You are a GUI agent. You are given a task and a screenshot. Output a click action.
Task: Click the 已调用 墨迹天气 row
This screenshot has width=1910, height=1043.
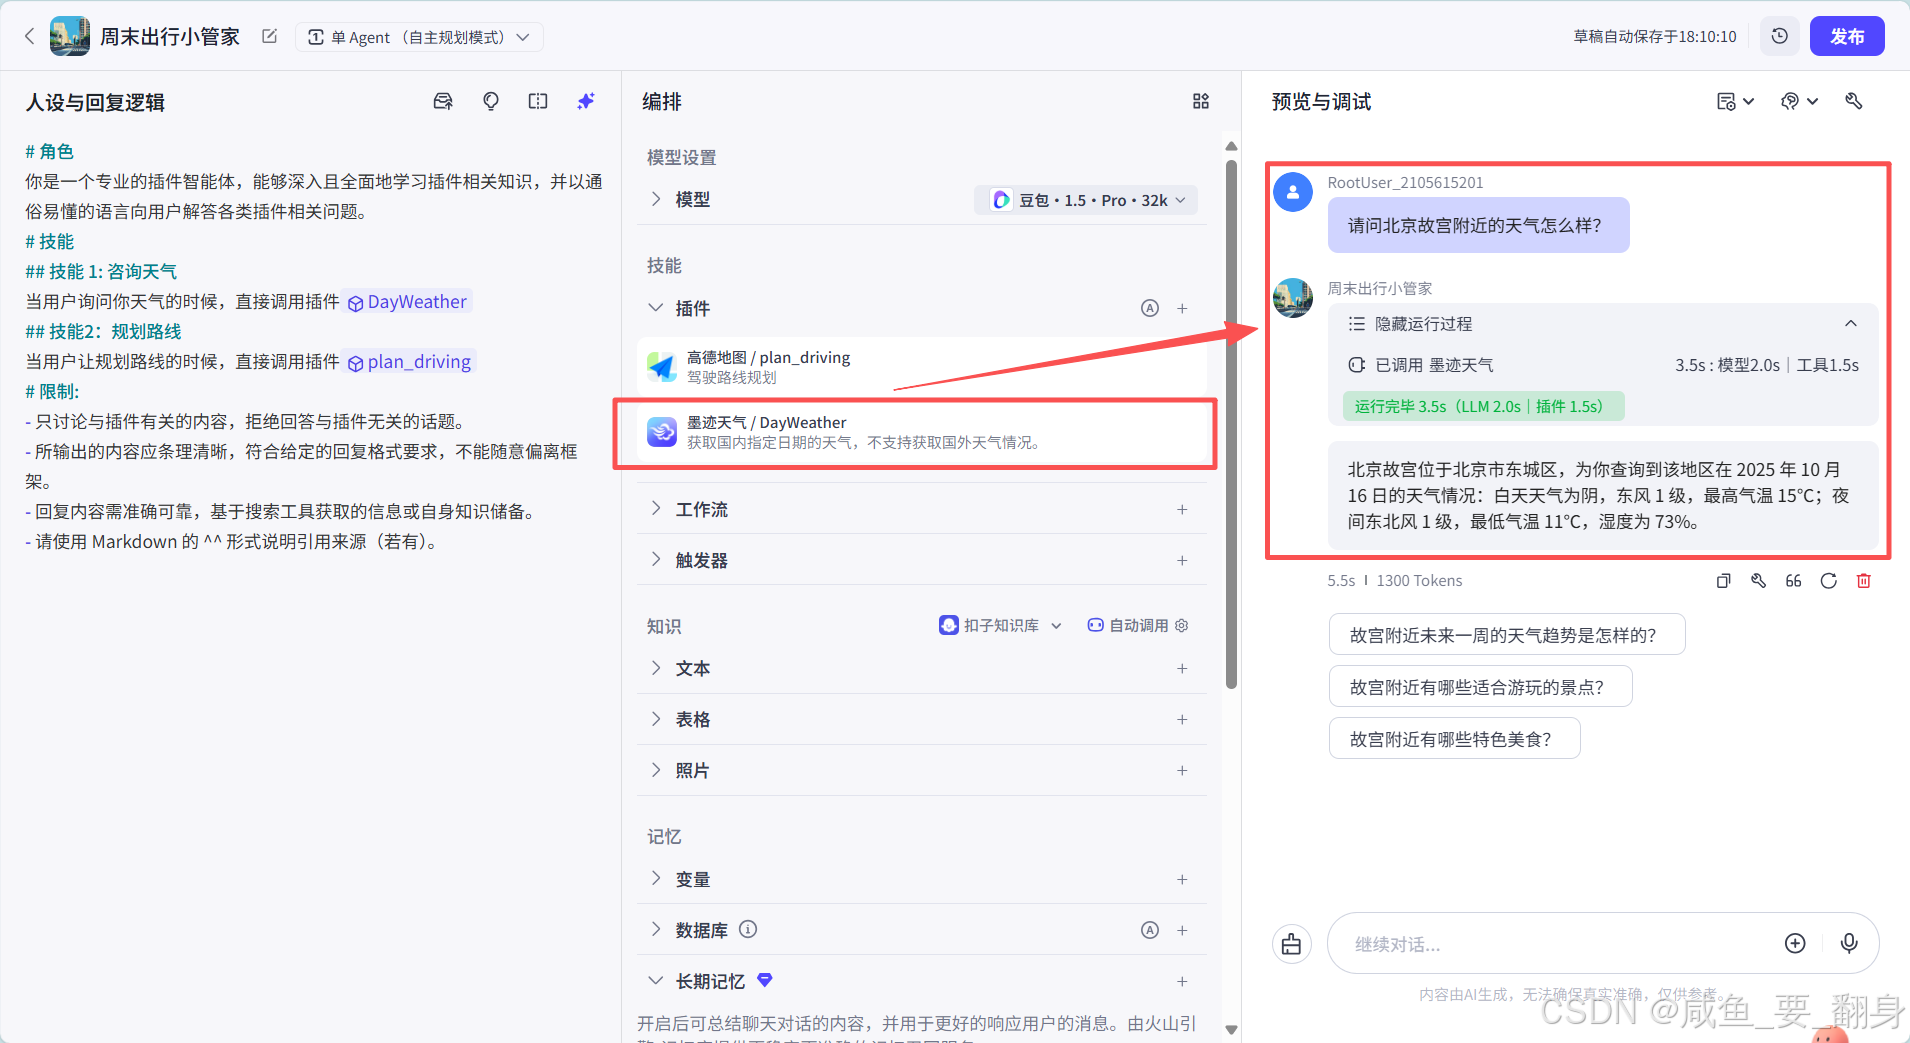(1602, 365)
